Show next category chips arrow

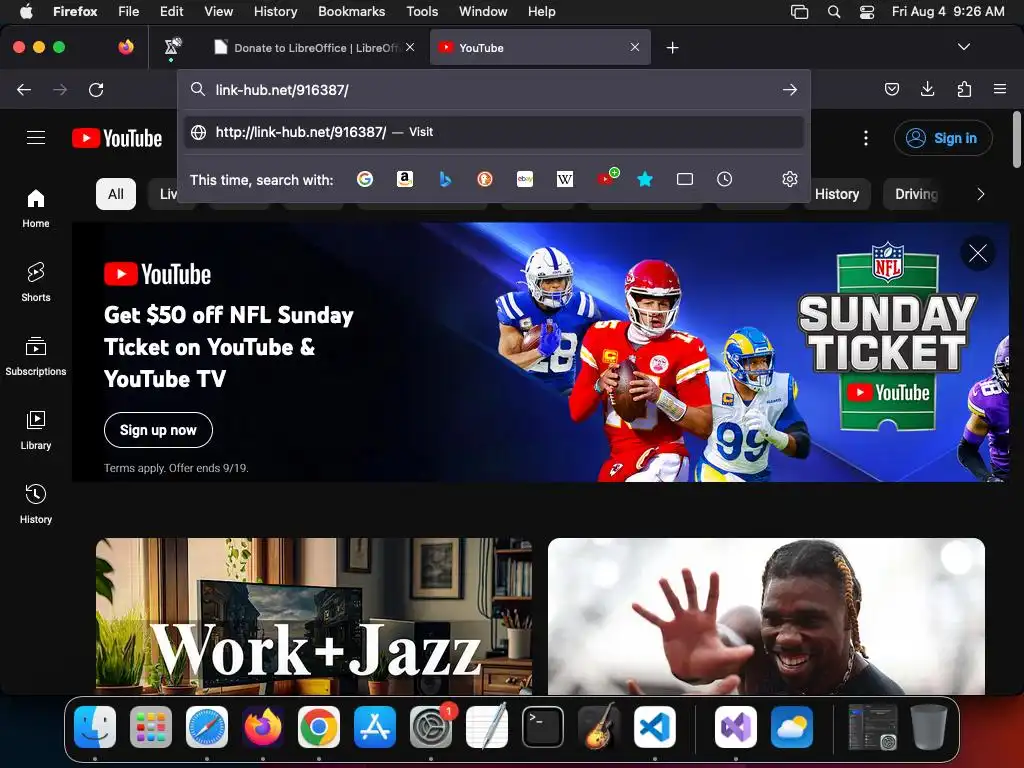tap(980, 194)
